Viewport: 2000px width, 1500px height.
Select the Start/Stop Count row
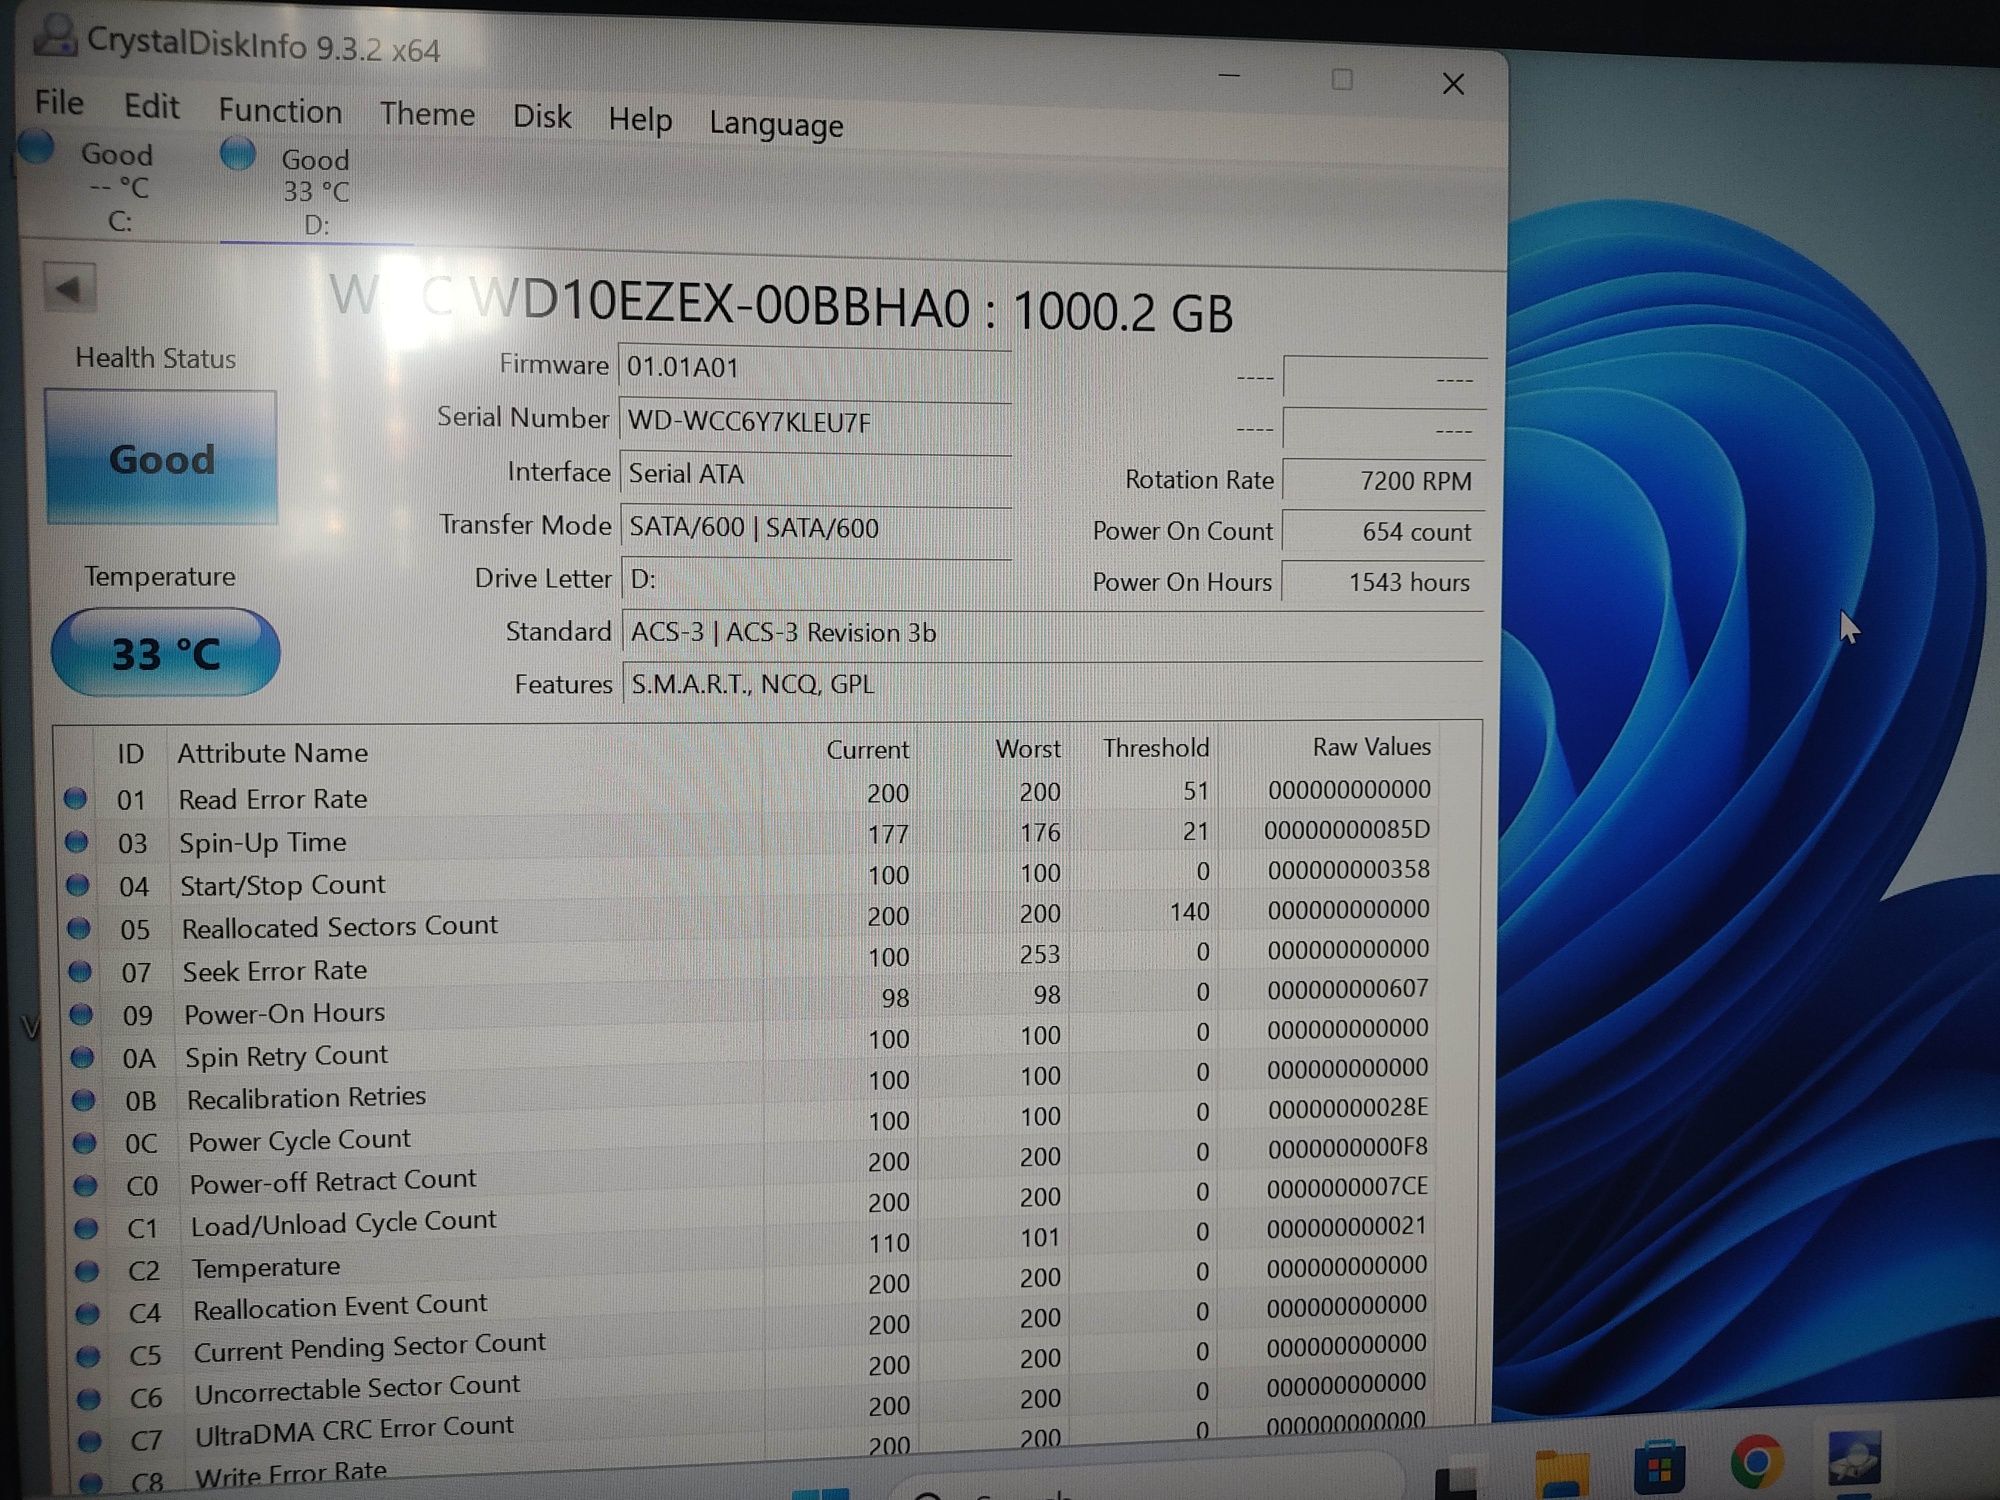click(750, 878)
